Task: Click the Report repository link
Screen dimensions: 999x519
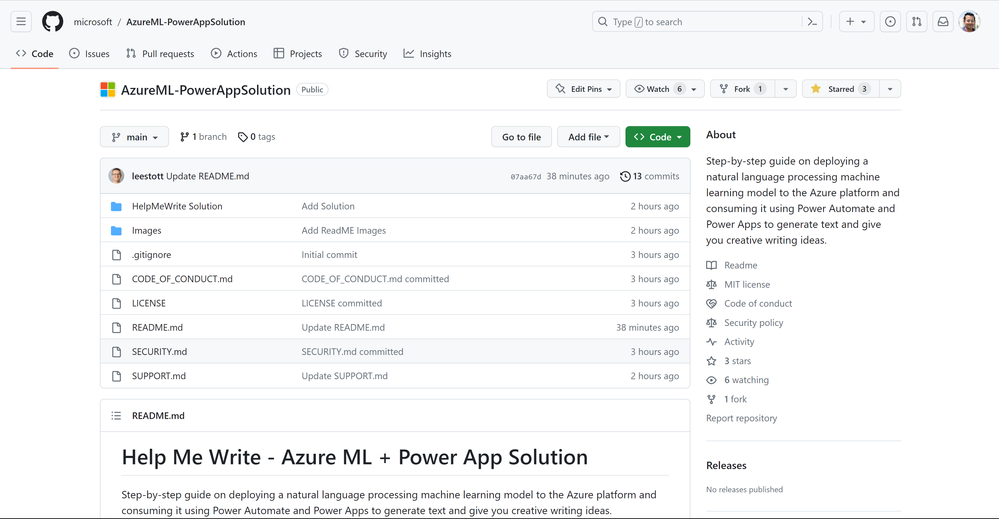Action: (742, 418)
